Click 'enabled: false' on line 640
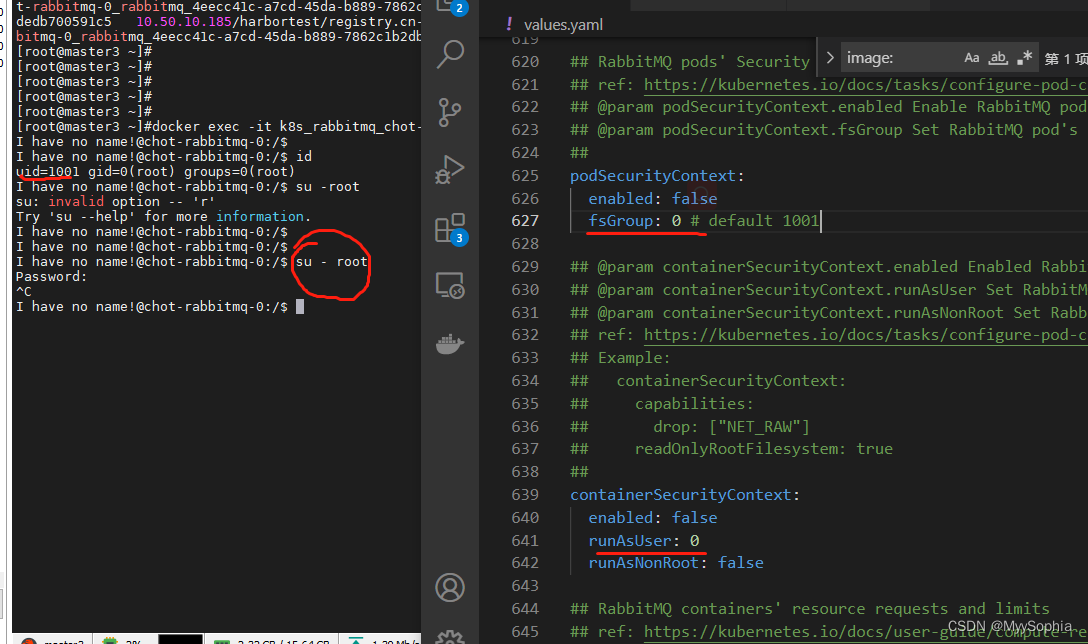The height and width of the screenshot is (644, 1088). pyautogui.click(x=652, y=518)
